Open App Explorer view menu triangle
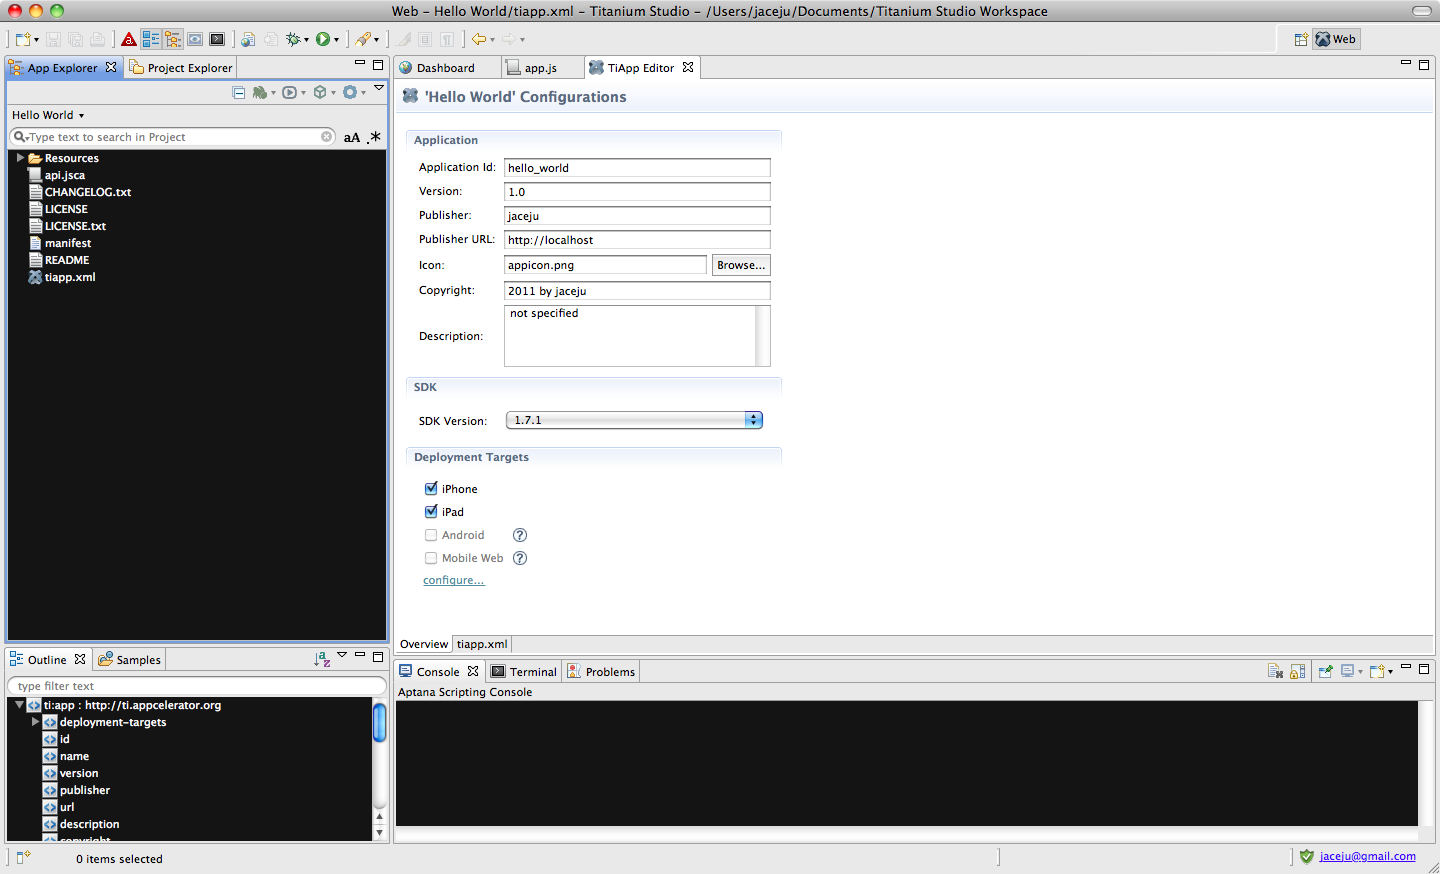This screenshot has width=1440, height=874. pyautogui.click(x=379, y=88)
